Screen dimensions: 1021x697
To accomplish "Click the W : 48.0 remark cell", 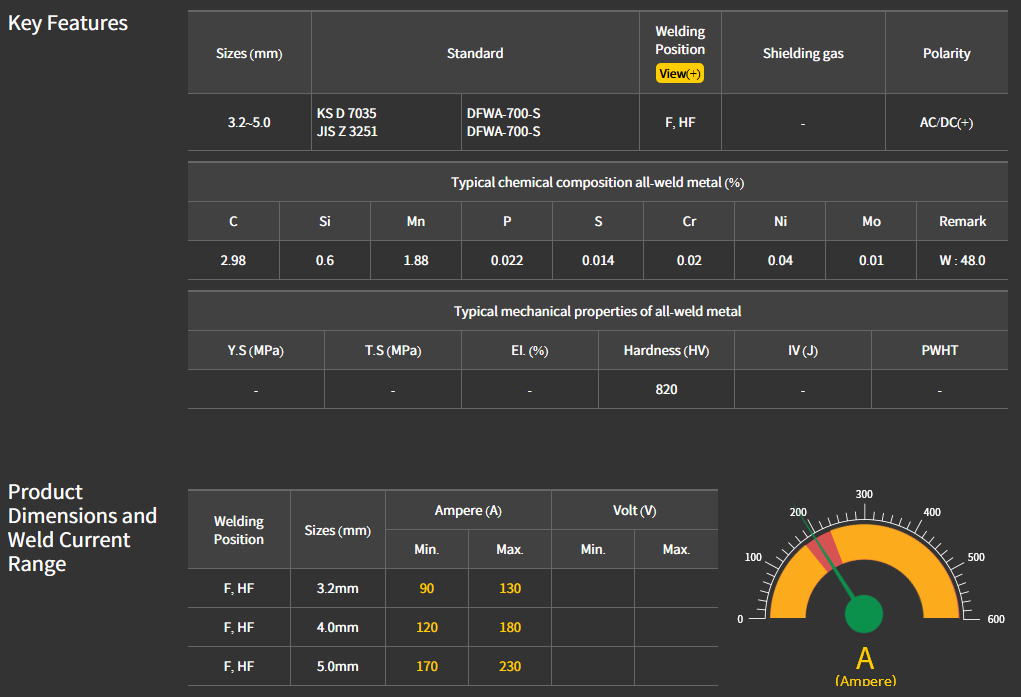I will [962, 260].
